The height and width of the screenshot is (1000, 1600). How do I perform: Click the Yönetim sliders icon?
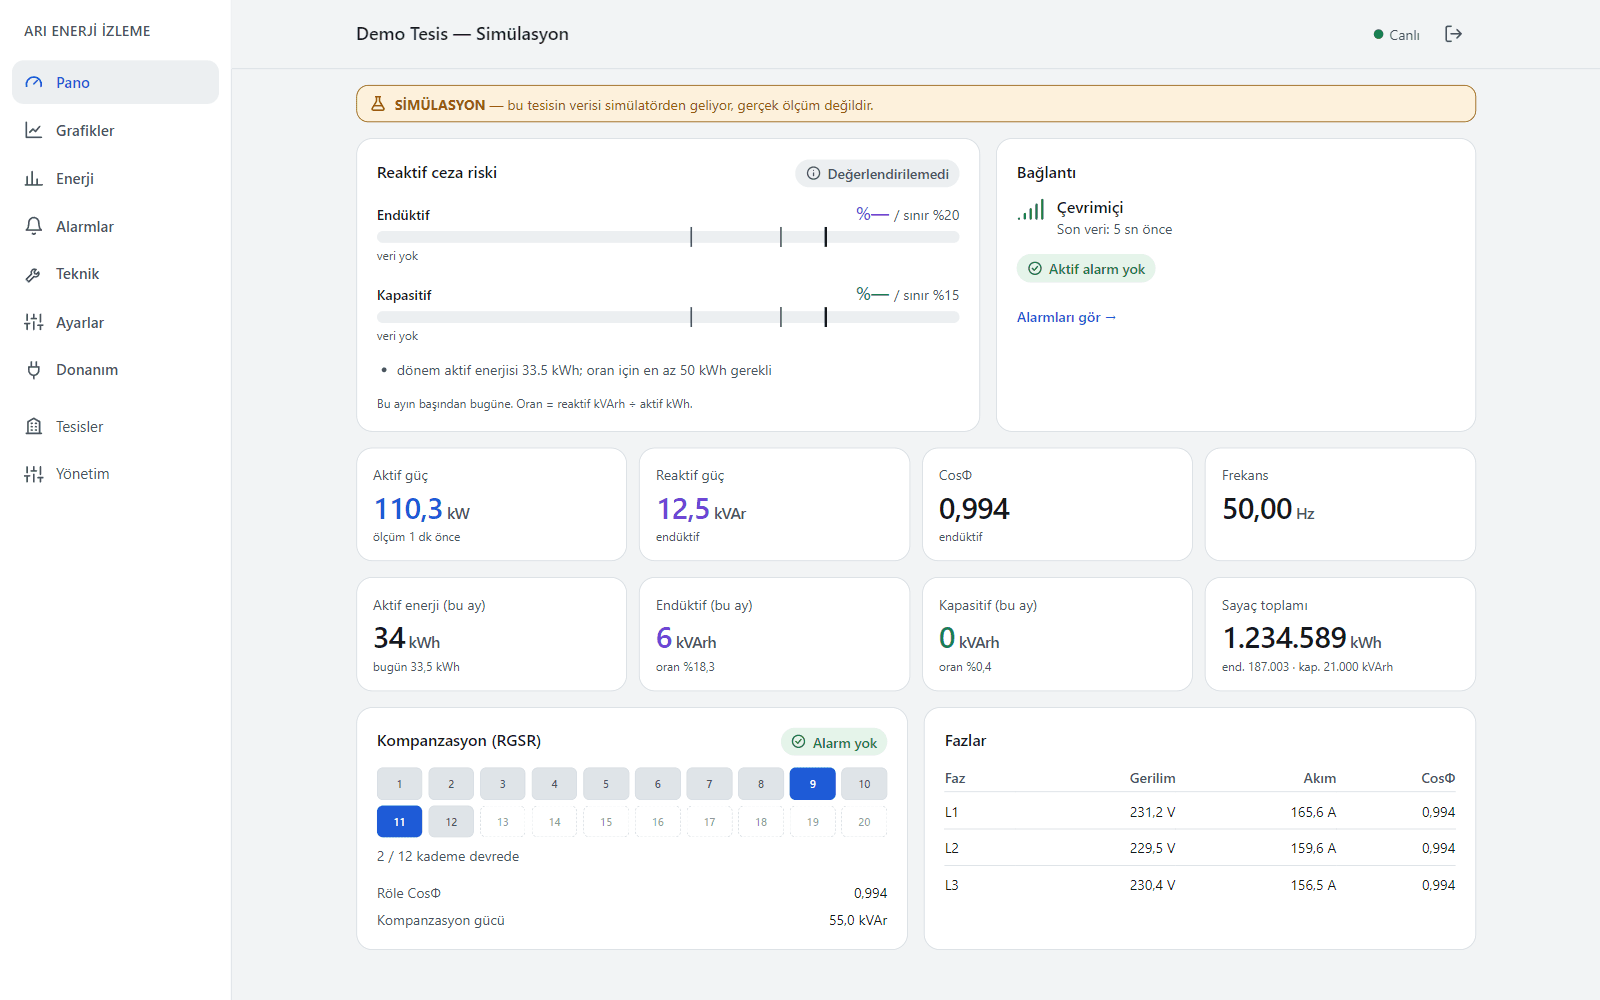[34, 474]
